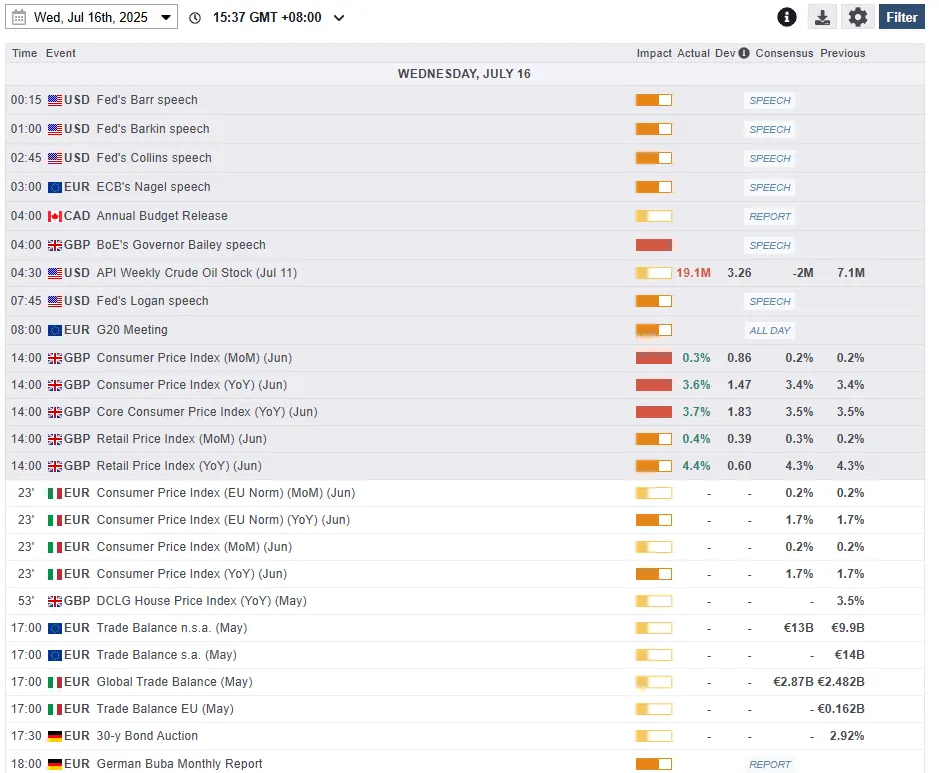
Task: Click Canada flag on Annual Budget Release
Action: click(55, 216)
